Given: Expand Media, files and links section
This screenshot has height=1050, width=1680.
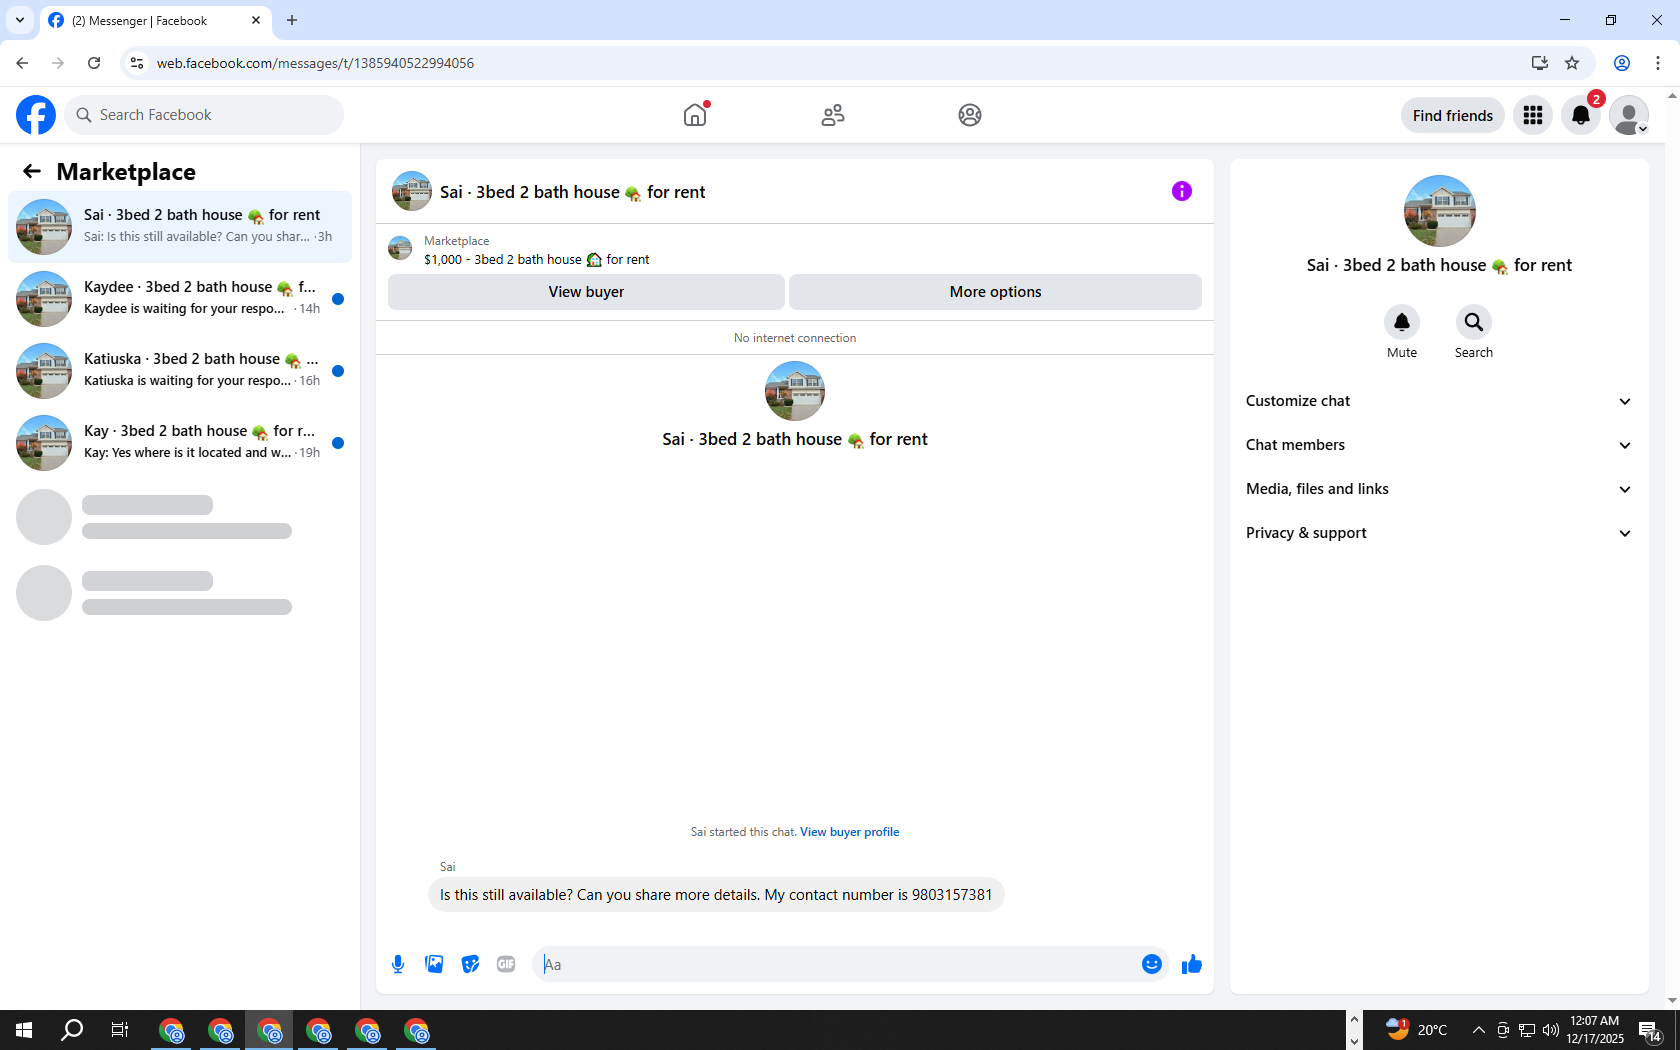Looking at the screenshot, I should [x=1439, y=489].
